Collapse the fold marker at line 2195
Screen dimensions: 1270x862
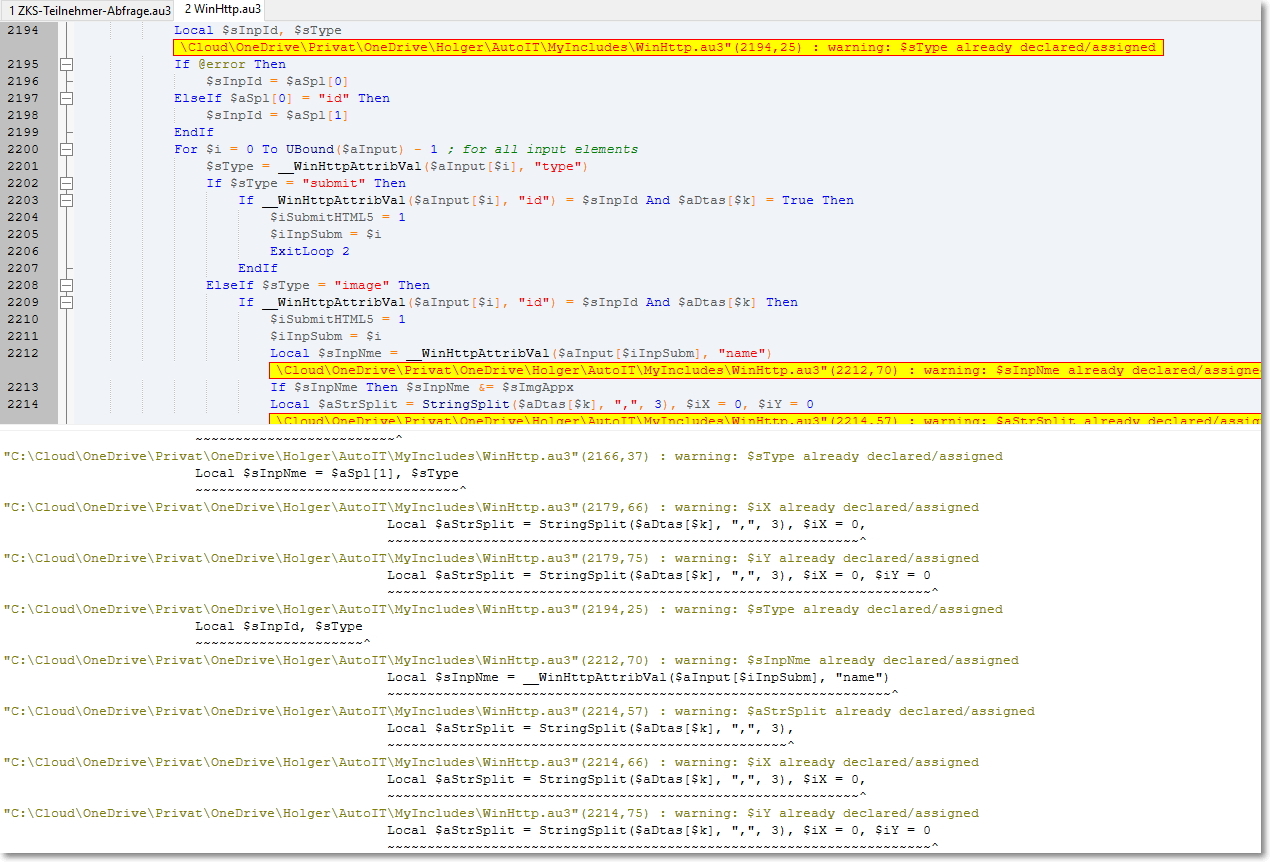(67, 64)
